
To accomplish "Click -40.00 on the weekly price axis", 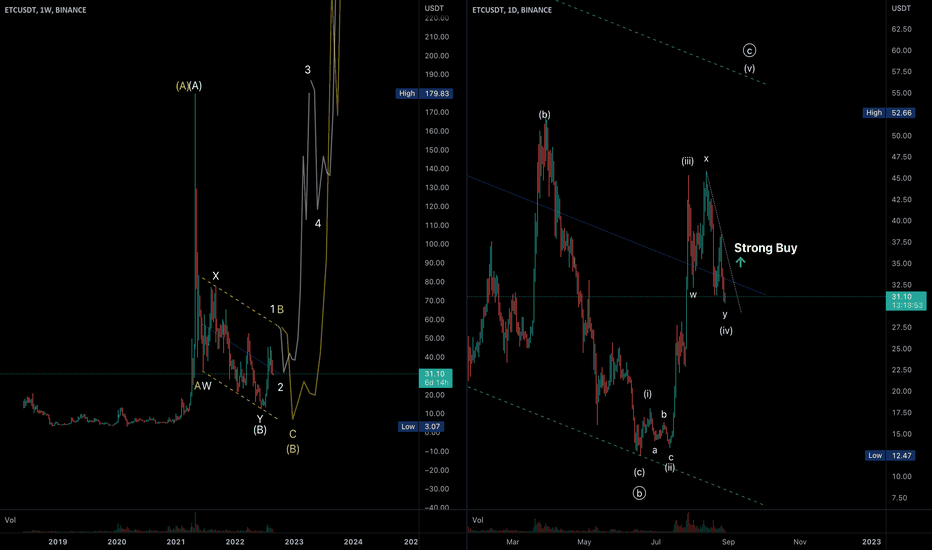I will click(437, 507).
